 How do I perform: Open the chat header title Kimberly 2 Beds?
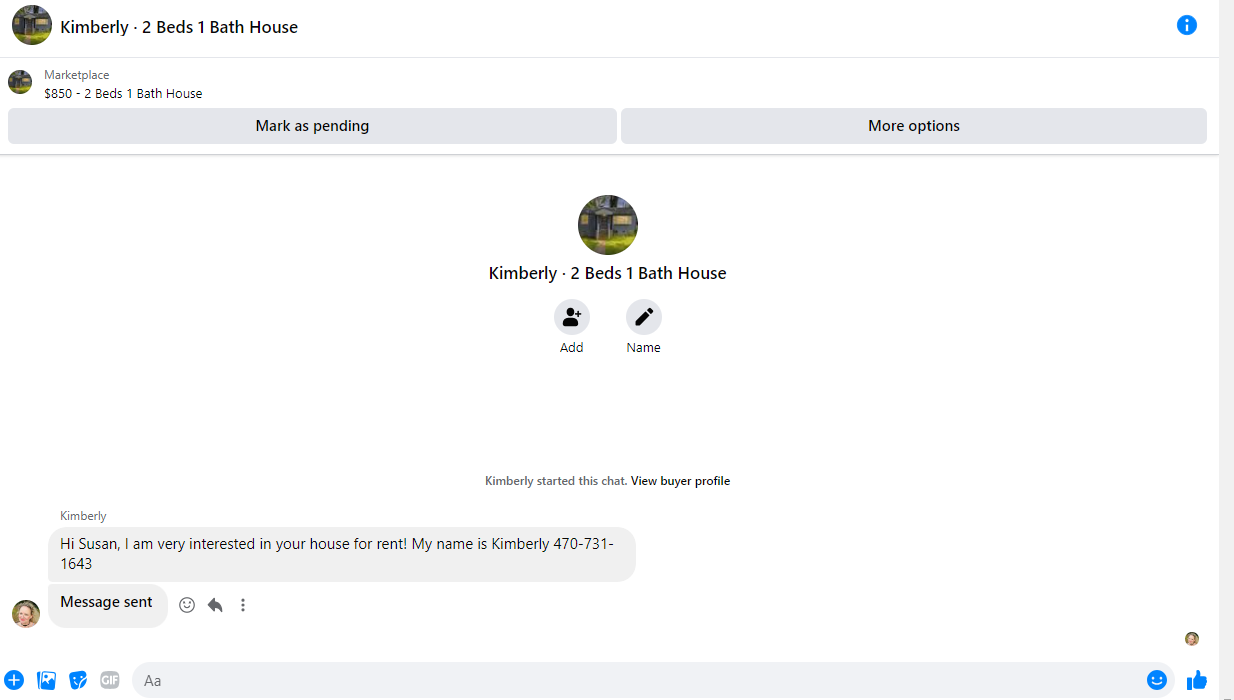179,27
